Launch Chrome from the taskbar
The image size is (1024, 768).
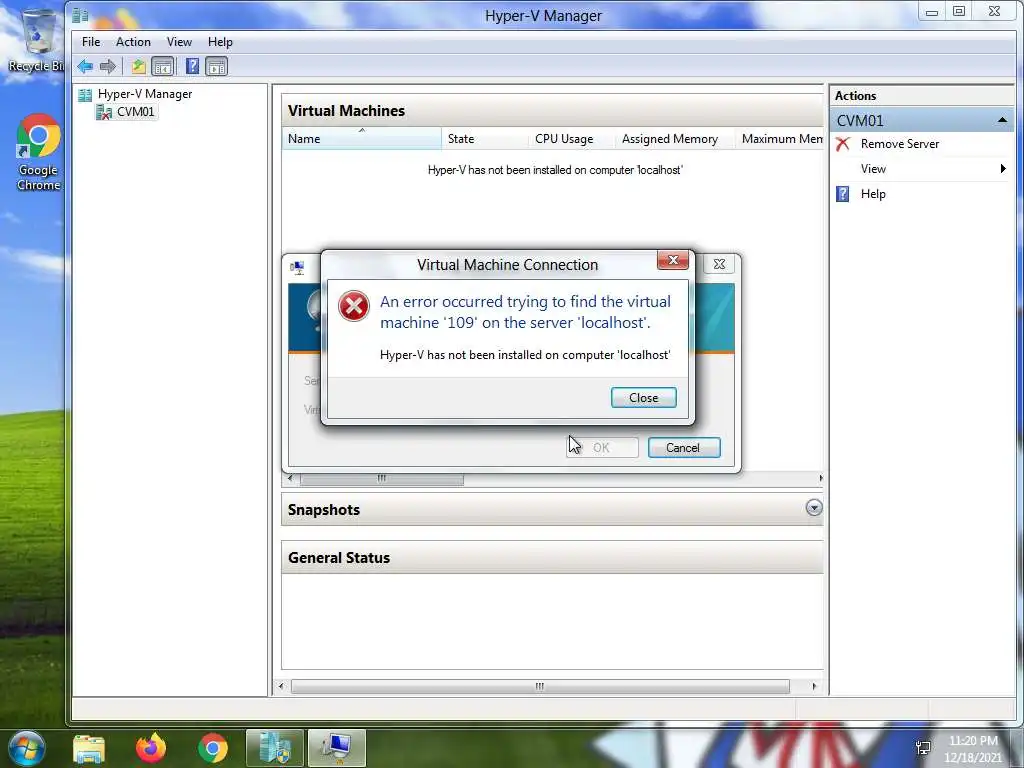point(213,748)
